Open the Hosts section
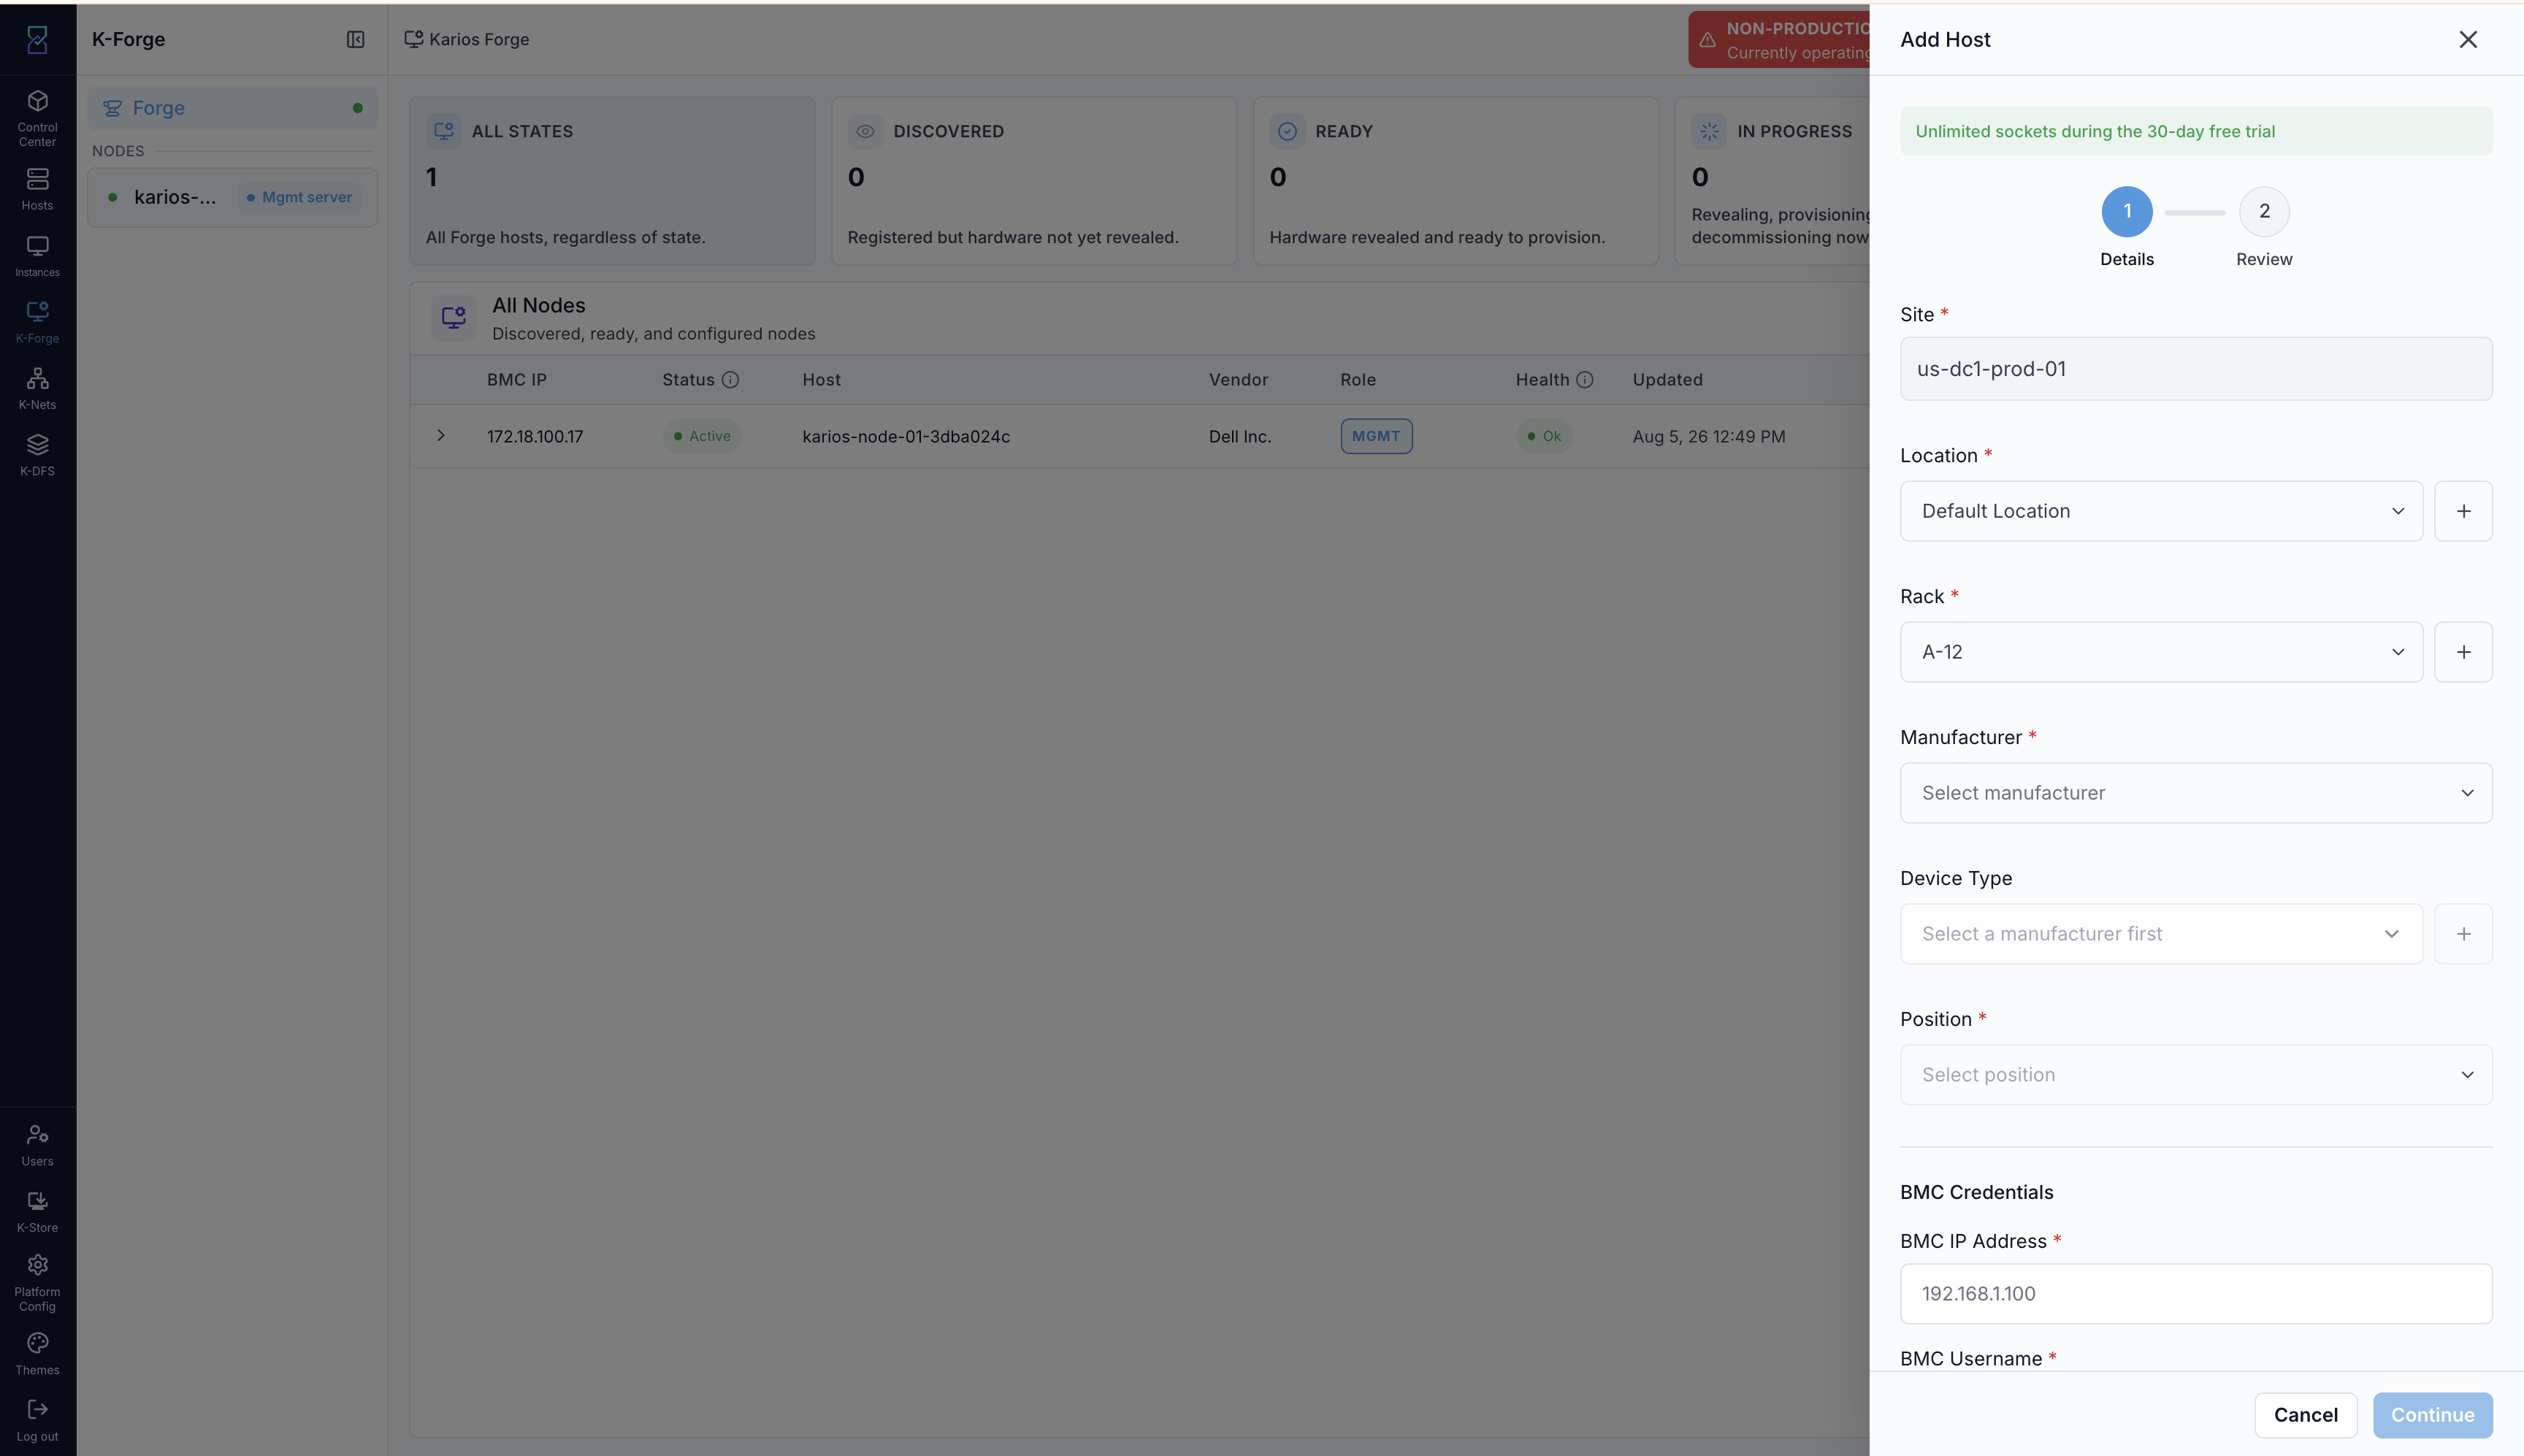 pyautogui.click(x=37, y=189)
